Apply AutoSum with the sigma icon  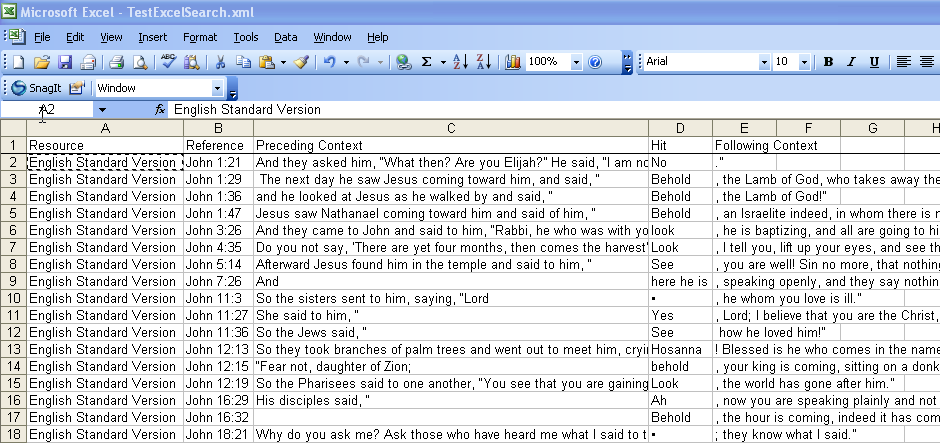click(x=427, y=62)
